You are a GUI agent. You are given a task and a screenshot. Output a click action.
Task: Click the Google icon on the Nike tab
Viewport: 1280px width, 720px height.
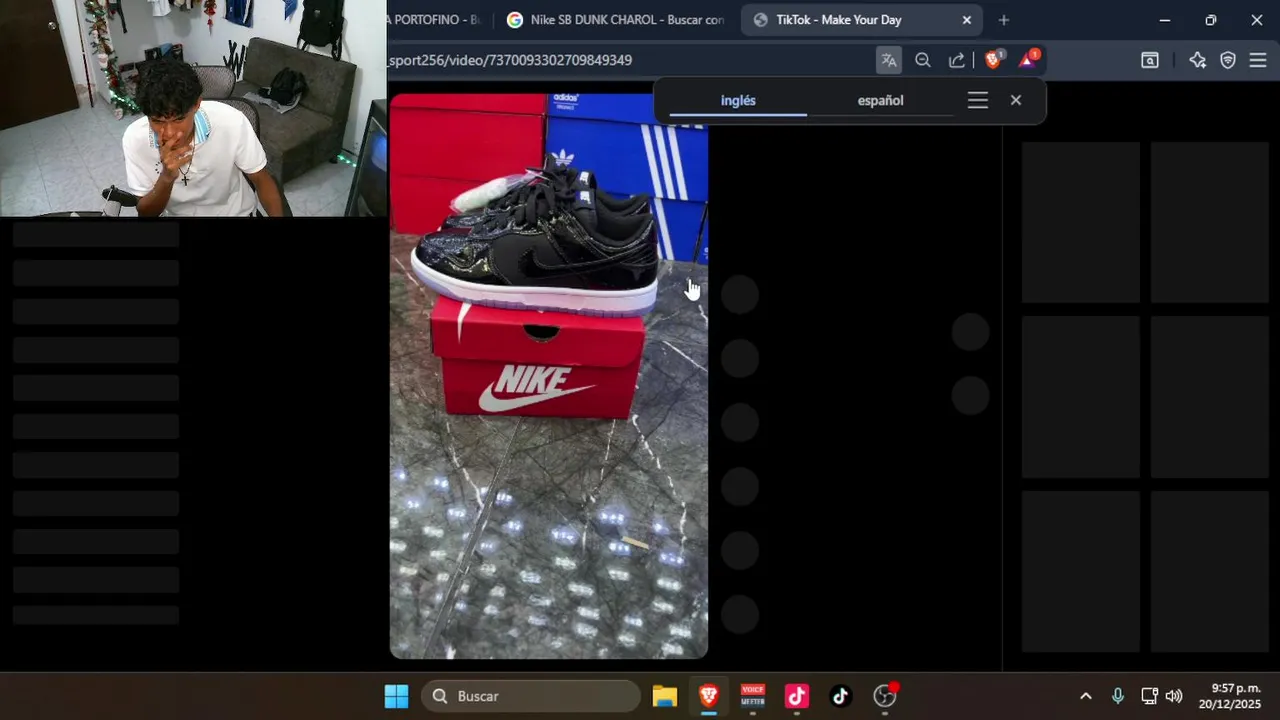pyautogui.click(x=515, y=20)
